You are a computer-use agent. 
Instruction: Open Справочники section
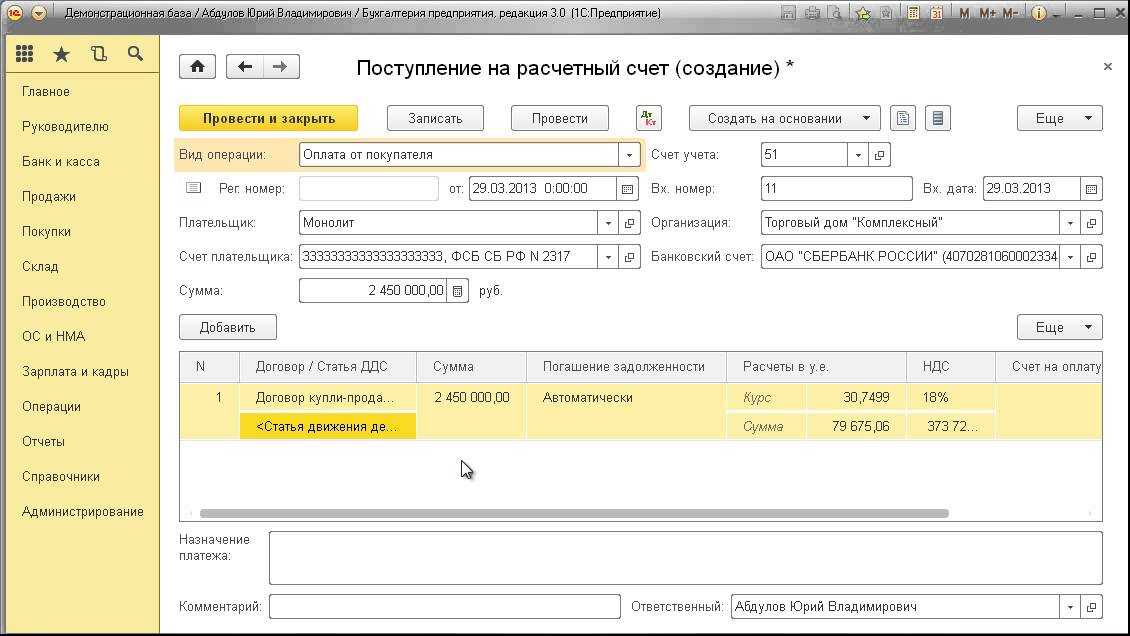pyautogui.click(x=61, y=477)
